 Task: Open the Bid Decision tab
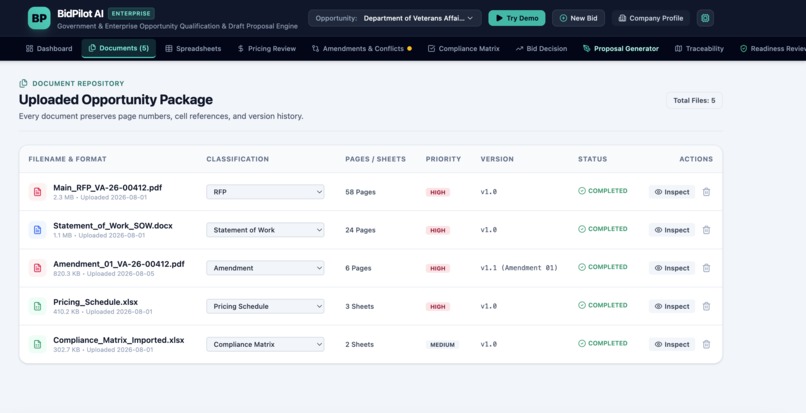pyautogui.click(x=541, y=48)
